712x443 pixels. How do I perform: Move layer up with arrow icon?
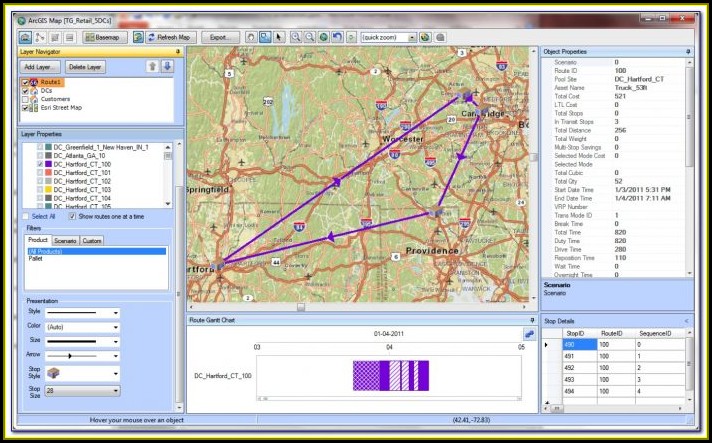pyautogui.click(x=151, y=67)
